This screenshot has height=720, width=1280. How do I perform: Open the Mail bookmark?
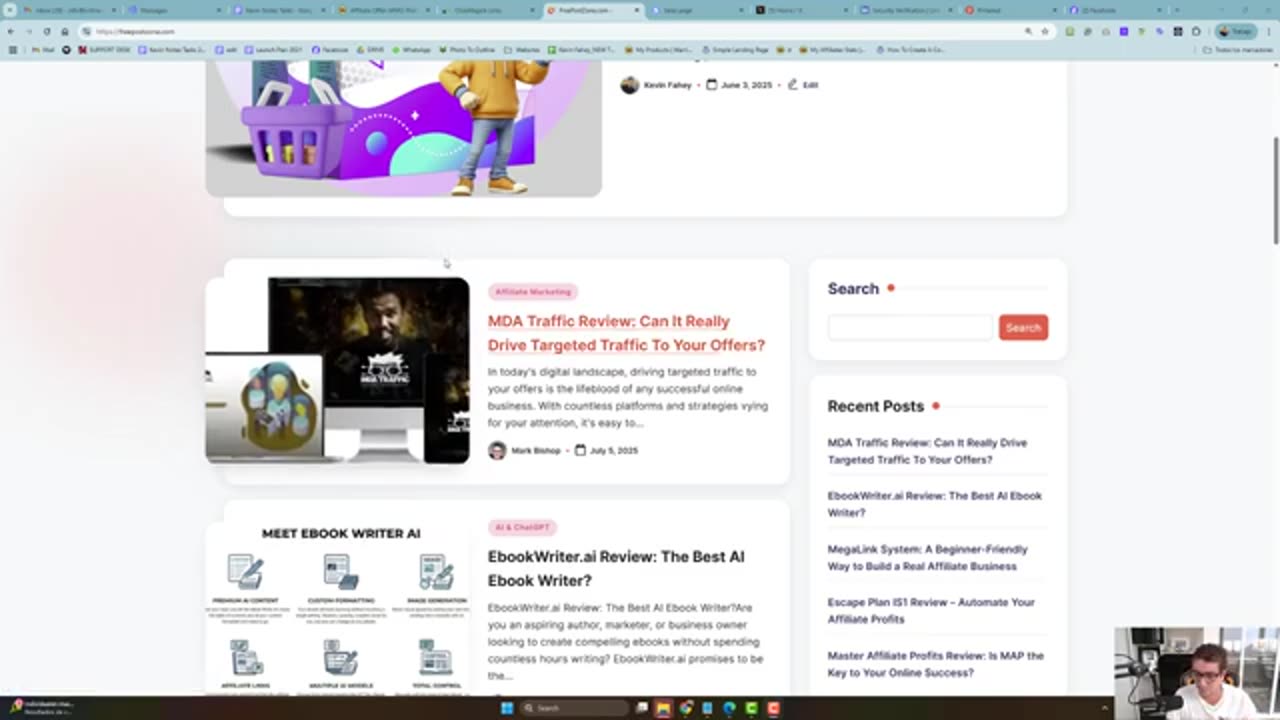[44, 49]
